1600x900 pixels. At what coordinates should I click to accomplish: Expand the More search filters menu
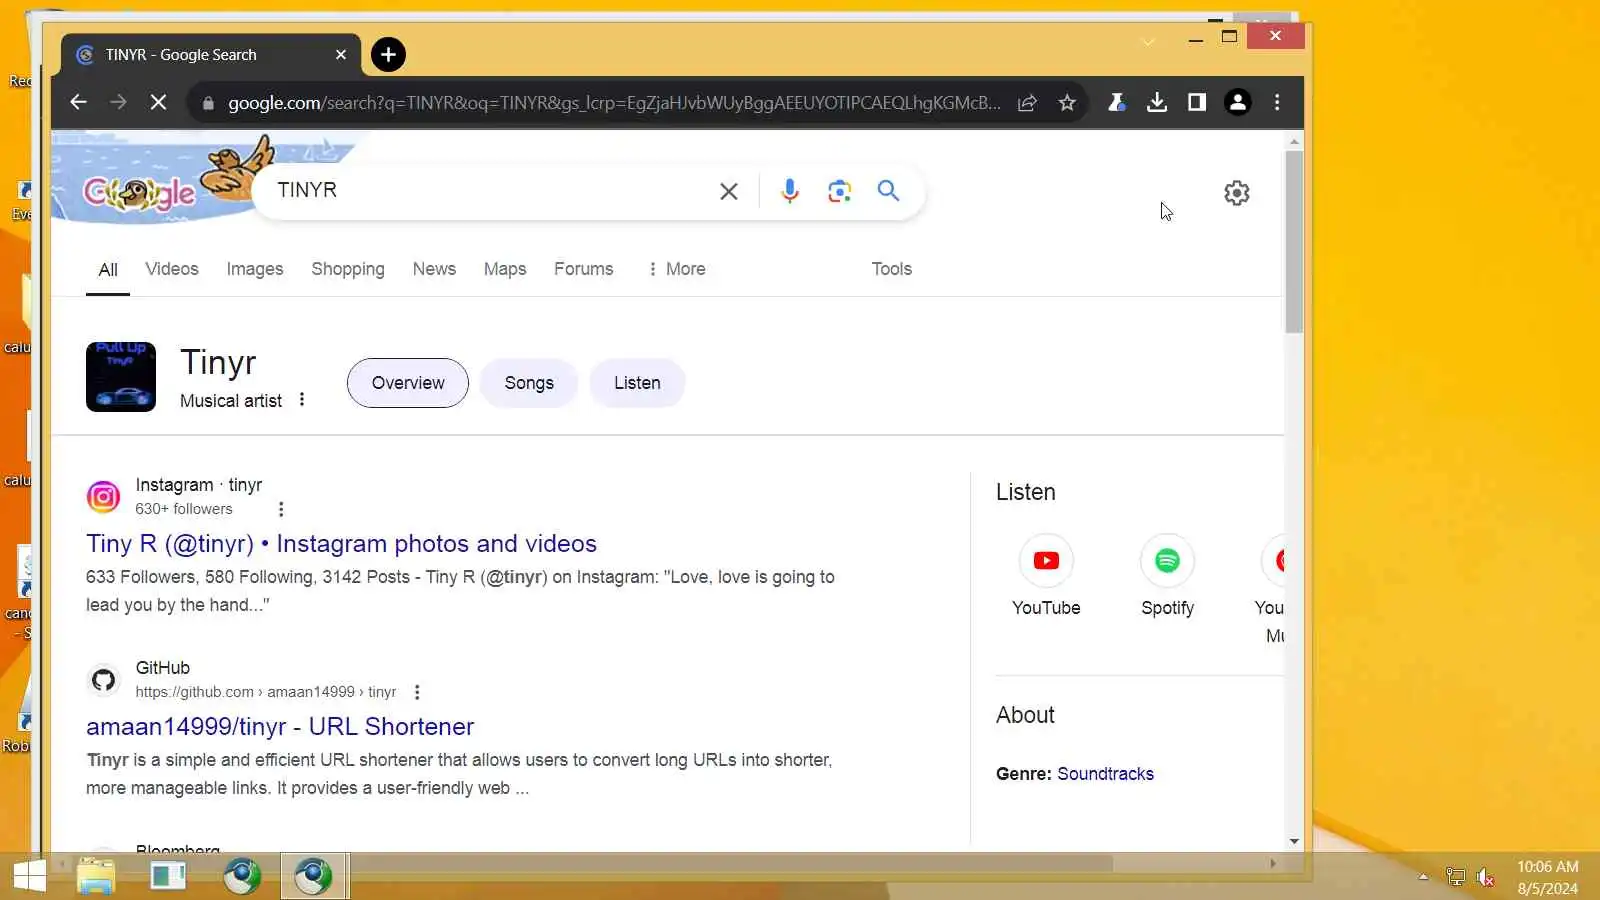point(676,269)
